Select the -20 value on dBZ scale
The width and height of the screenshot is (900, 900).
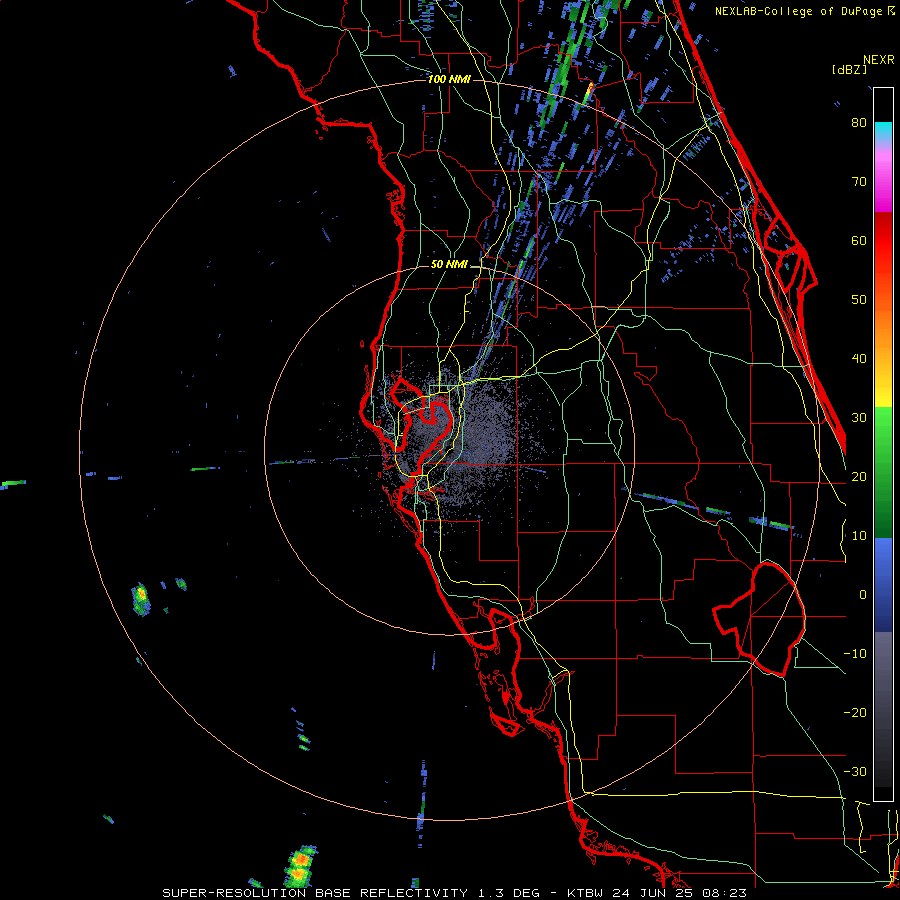(x=855, y=713)
